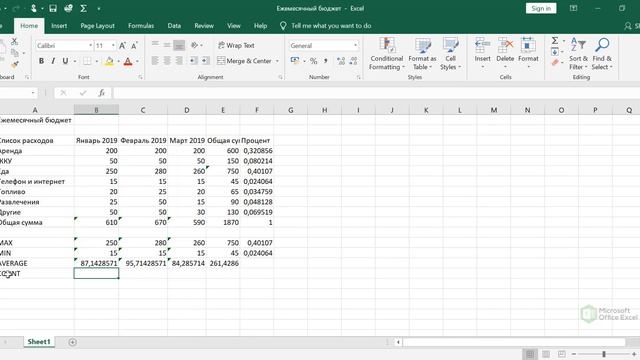Select column G header
640x360 pixels.
point(291,110)
